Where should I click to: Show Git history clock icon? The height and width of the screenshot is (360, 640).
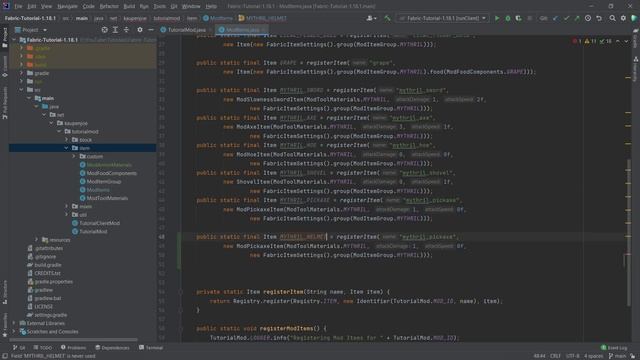click(x=588, y=18)
